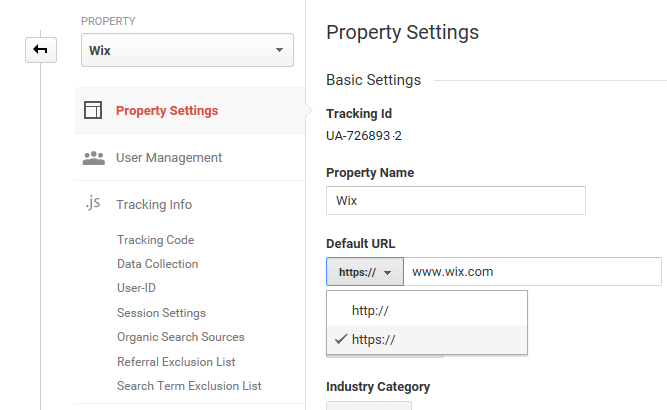Screen dimensions: 667x410
Task: Click the Default URL text field
Action: 532,272
